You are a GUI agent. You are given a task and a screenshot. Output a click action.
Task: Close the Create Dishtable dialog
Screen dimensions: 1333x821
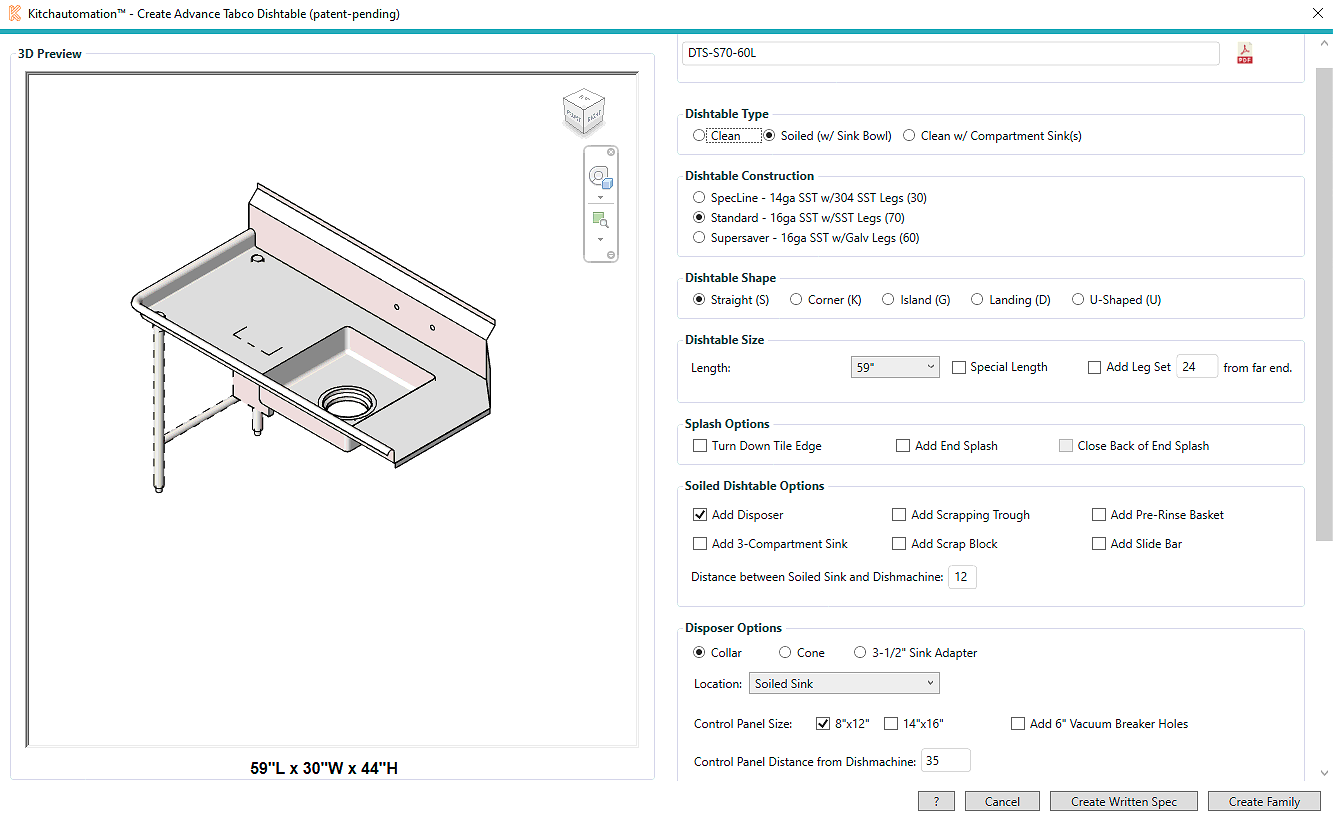point(1316,14)
